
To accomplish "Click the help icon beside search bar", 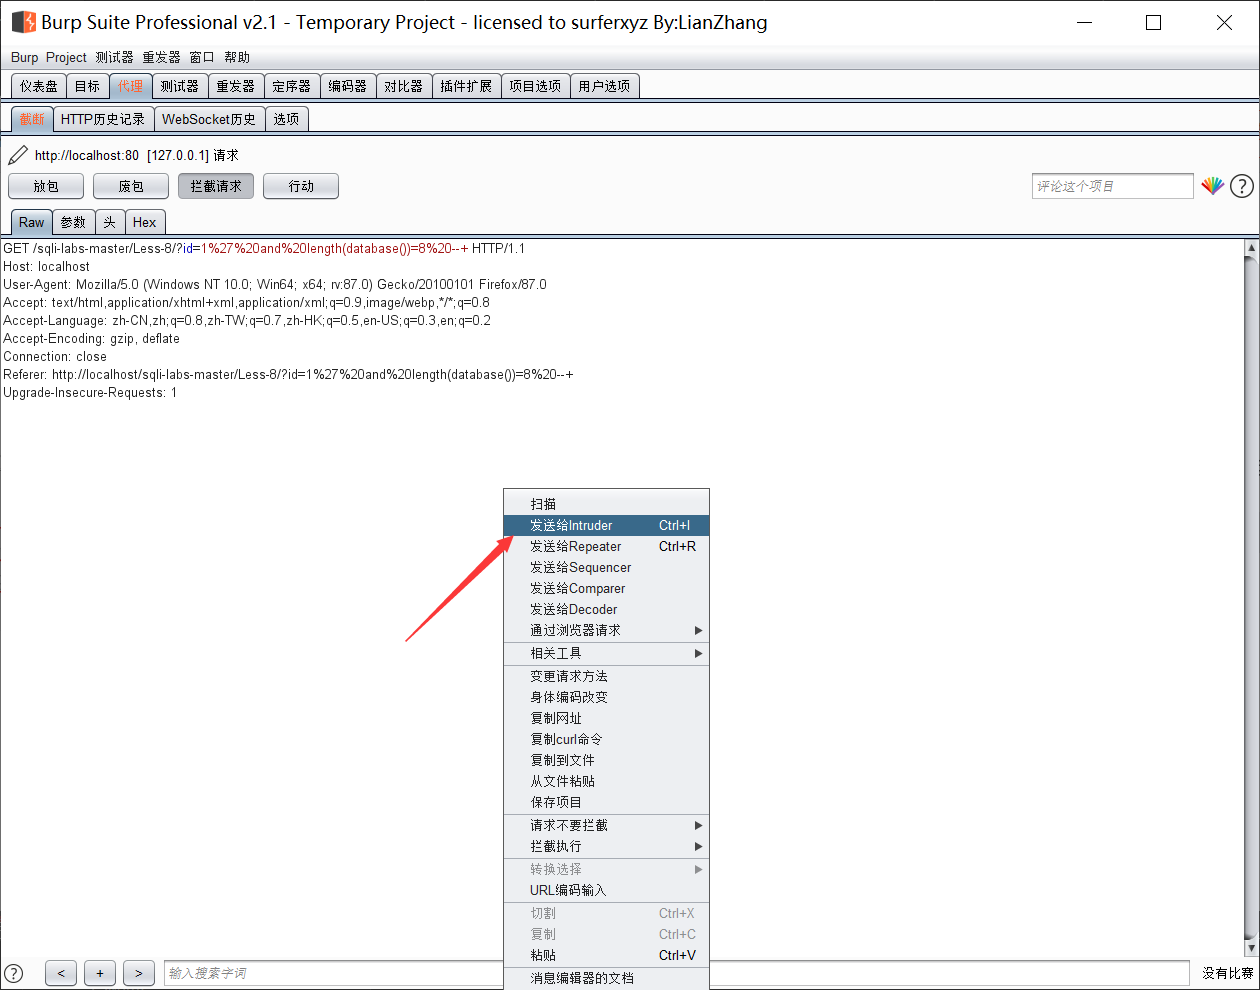I will click(x=14, y=973).
